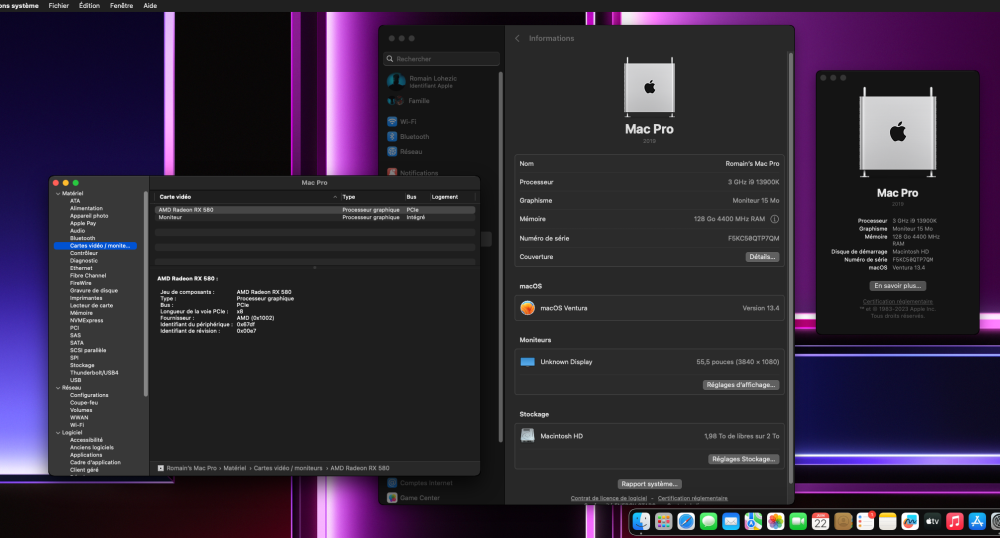The width and height of the screenshot is (1000, 538).
Task: Click the Réseau globe icon in Settings
Action: point(392,152)
